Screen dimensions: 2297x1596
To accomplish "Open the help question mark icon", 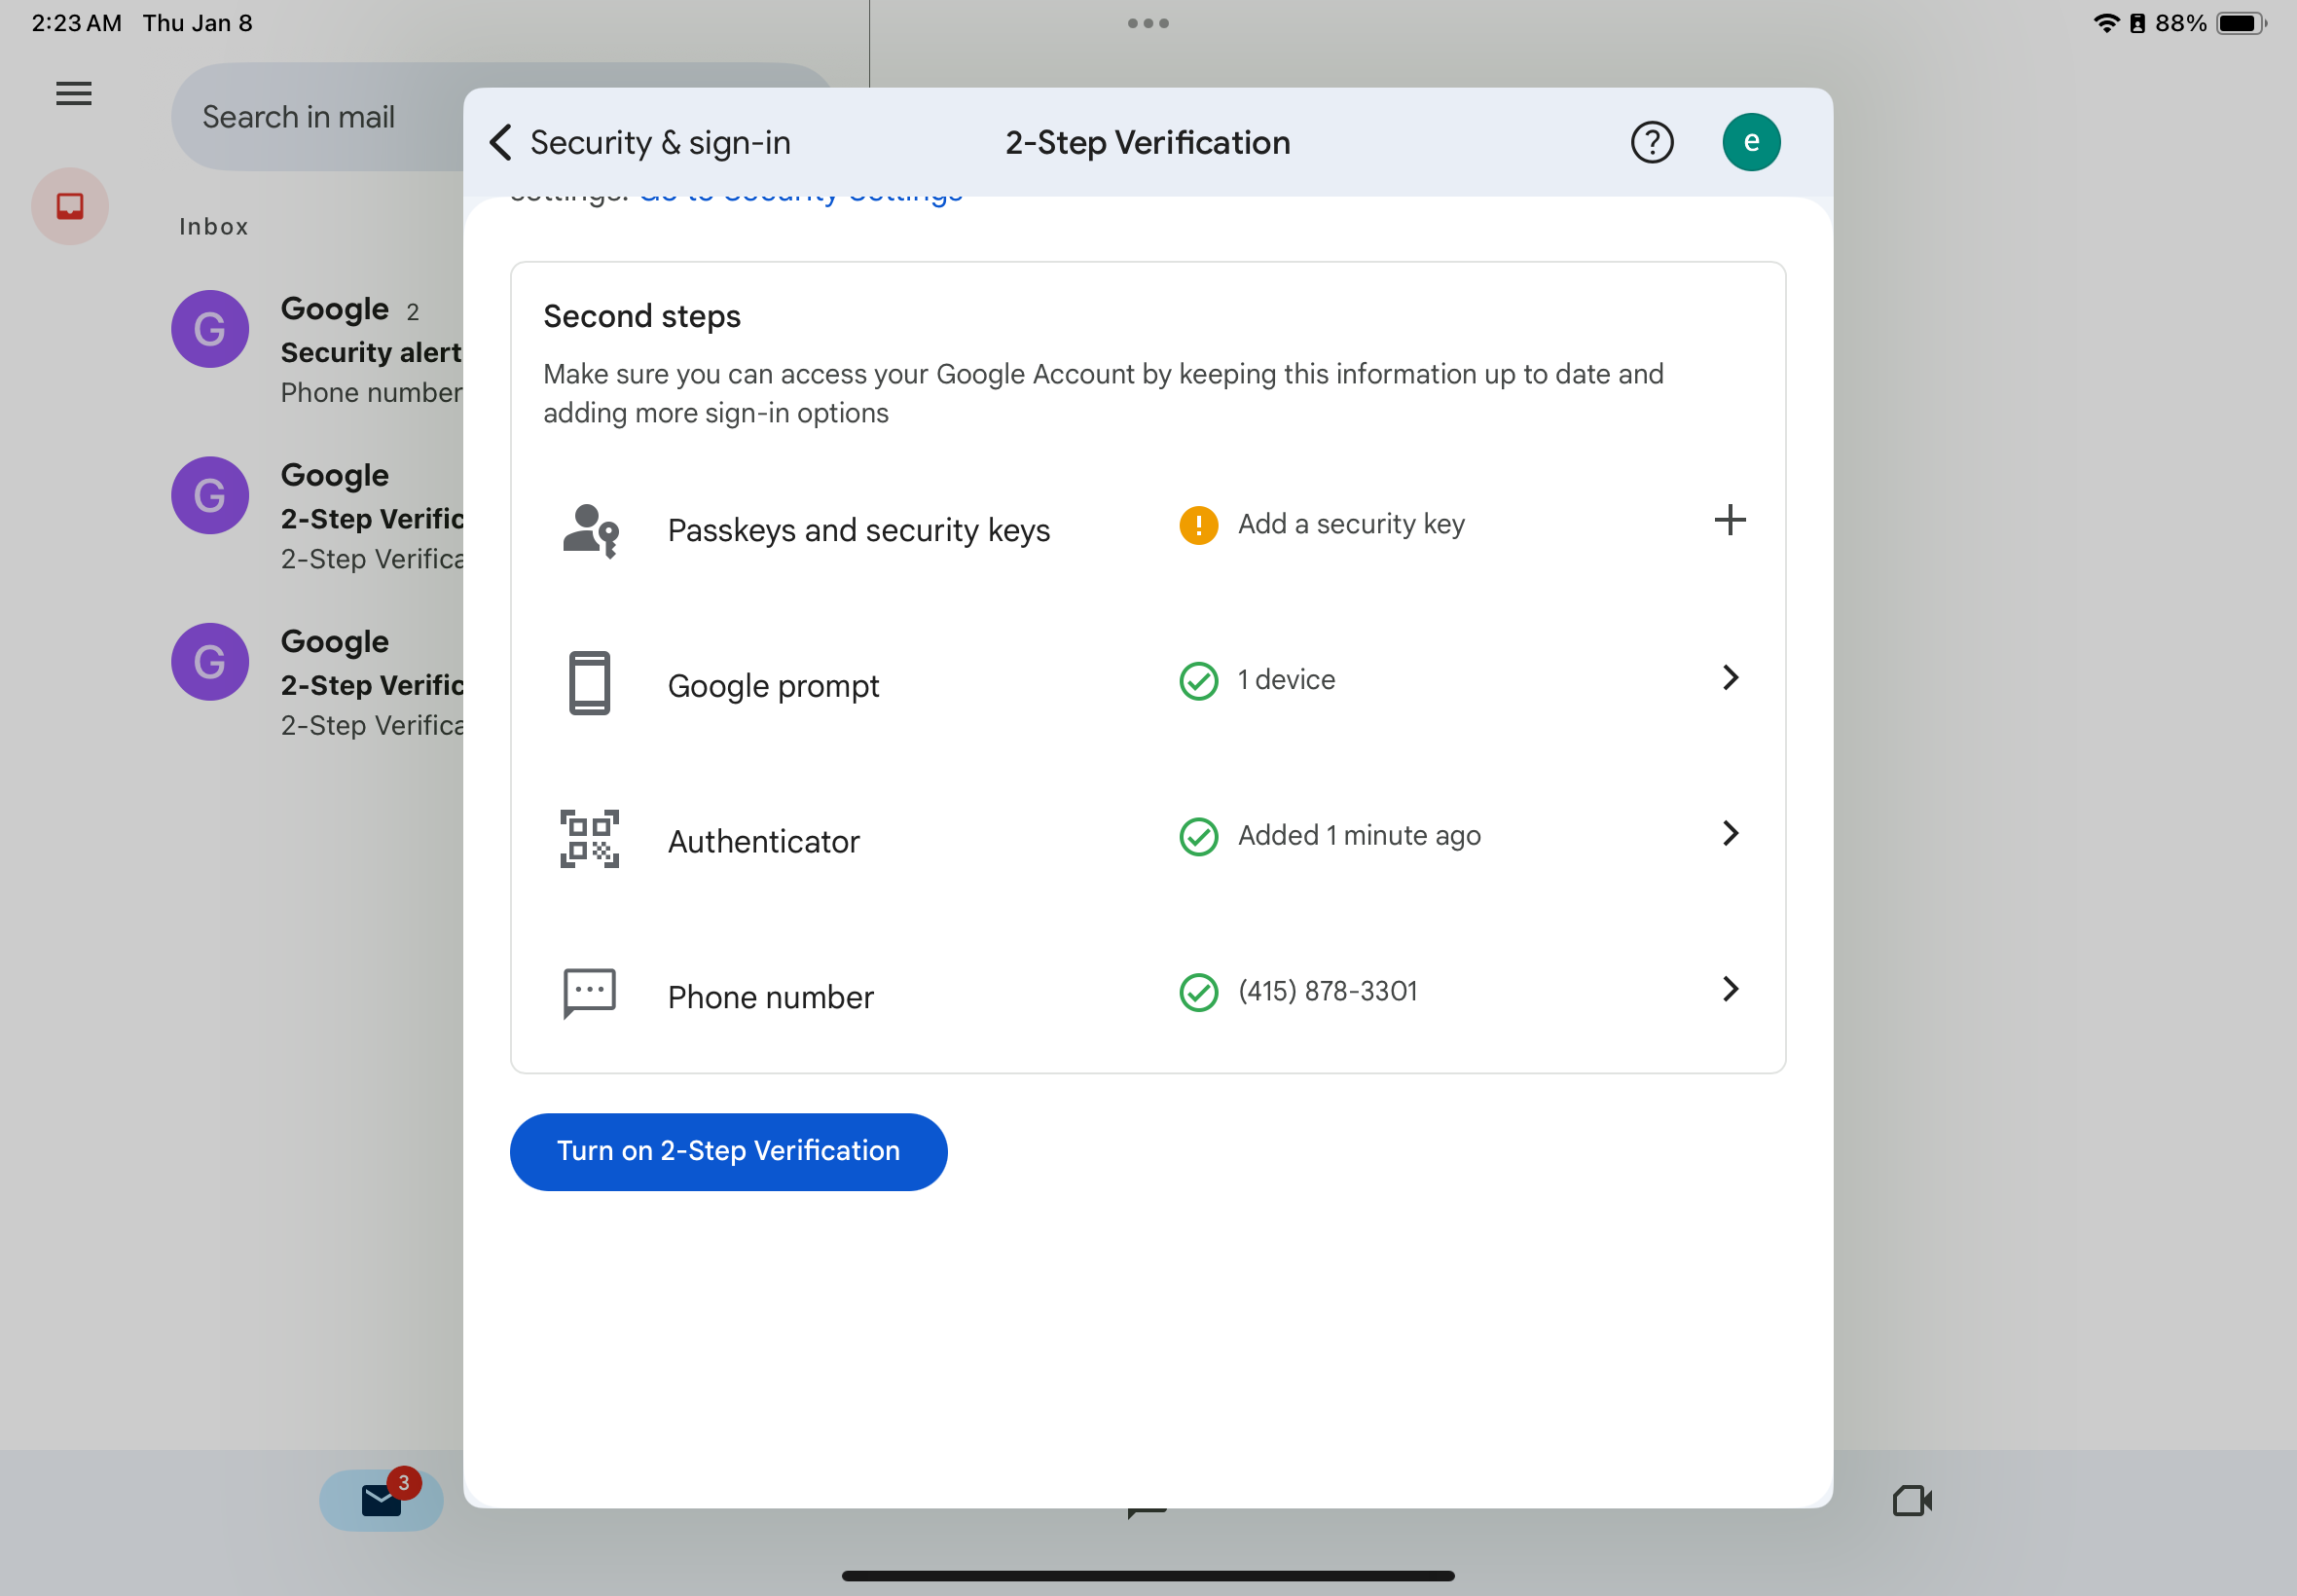I will tap(1652, 142).
